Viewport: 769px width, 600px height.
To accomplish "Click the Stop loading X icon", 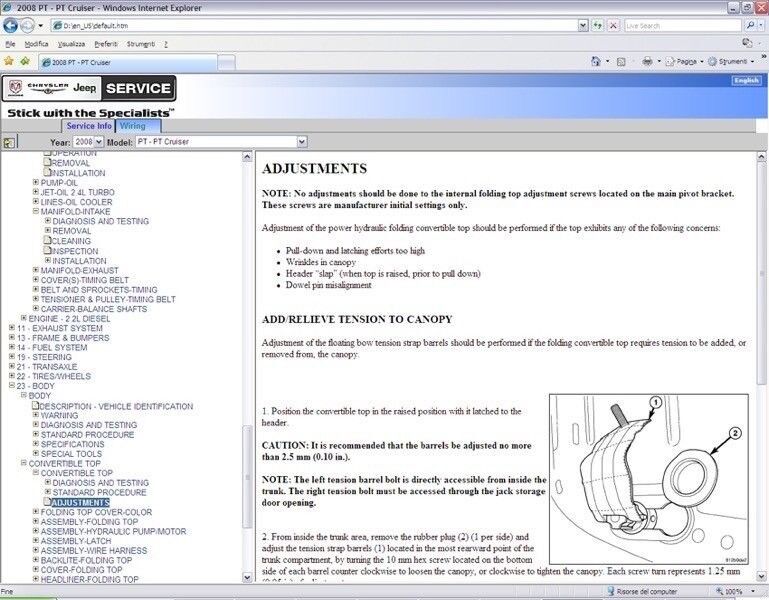I will tap(611, 26).
